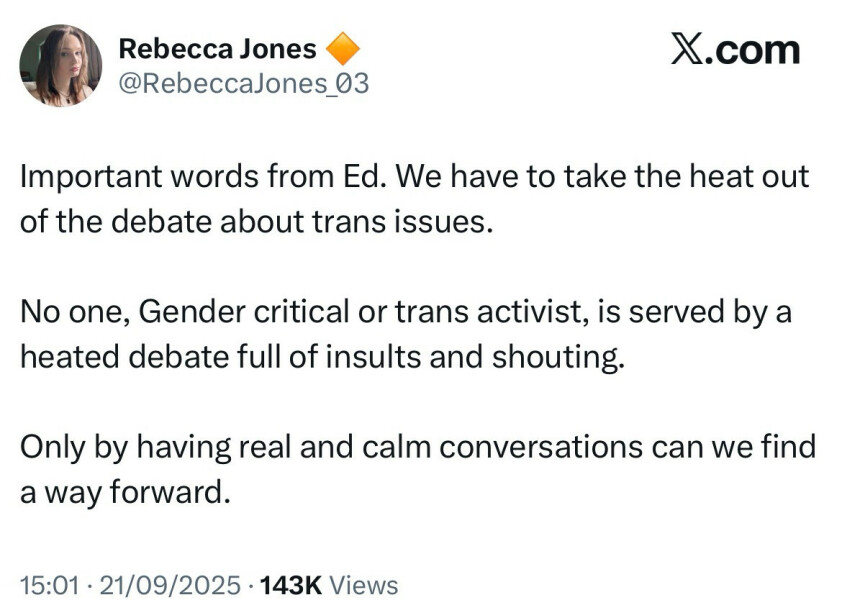Image resolution: width=842 pixels, height=600 pixels.
Task: Click the 15:01 post time
Action: (x=48, y=584)
